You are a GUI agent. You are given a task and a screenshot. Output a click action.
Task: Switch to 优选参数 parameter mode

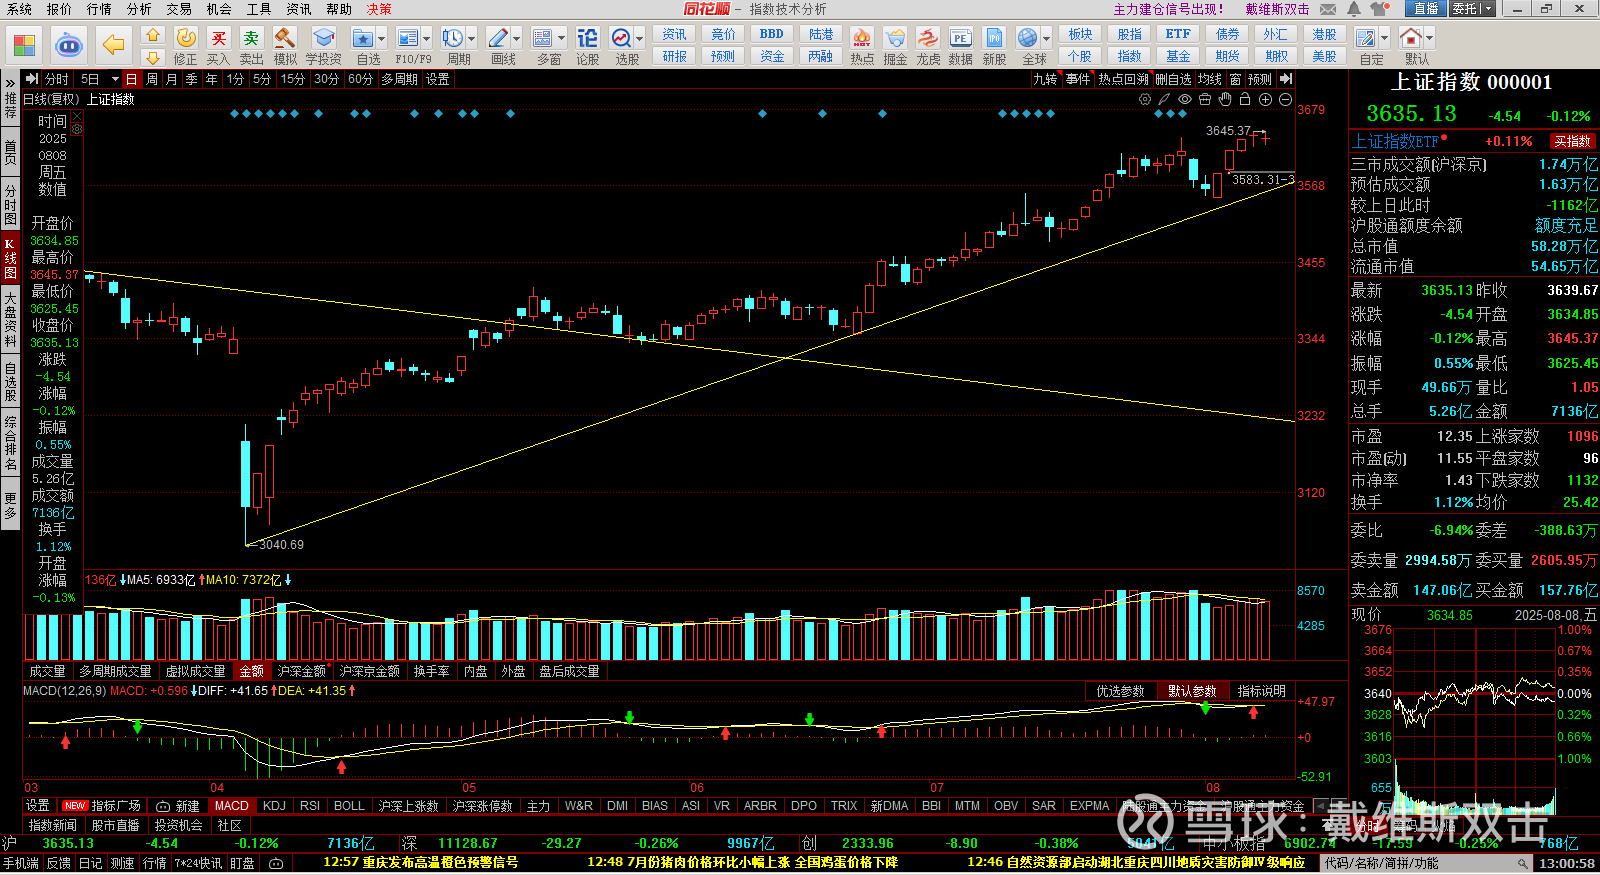click(x=1120, y=691)
